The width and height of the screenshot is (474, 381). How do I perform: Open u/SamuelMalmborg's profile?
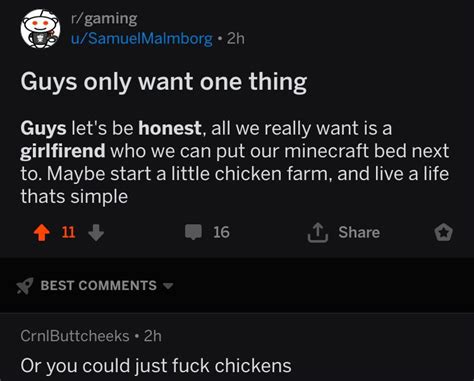click(x=141, y=39)
